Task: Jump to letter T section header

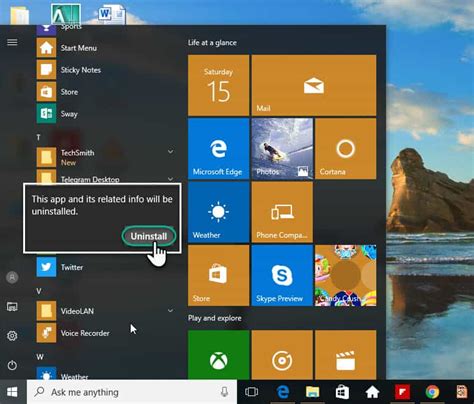Action: (x=38, y=137)
